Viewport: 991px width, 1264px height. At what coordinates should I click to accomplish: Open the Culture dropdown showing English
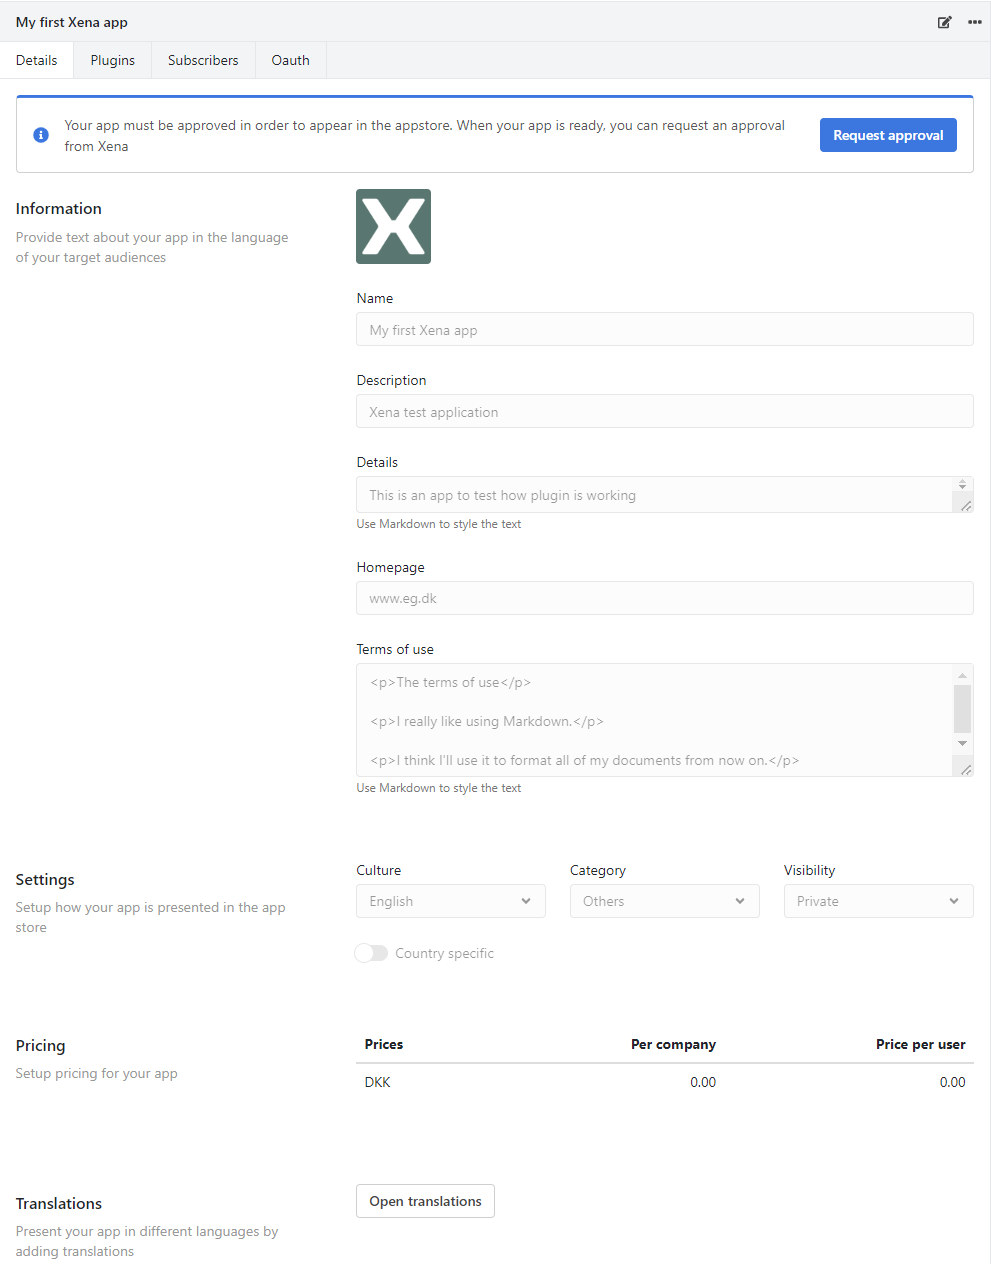tap(450, 901)
